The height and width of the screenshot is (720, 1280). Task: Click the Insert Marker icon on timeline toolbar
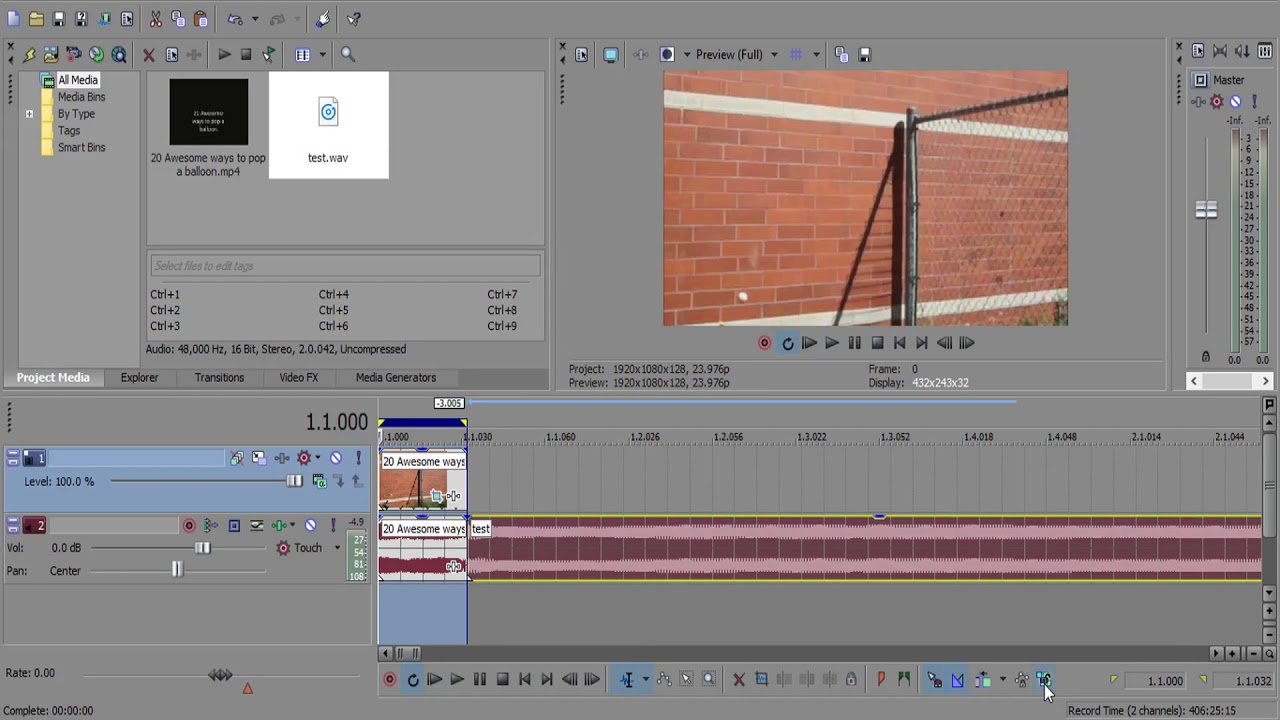(x=881, y=680)
